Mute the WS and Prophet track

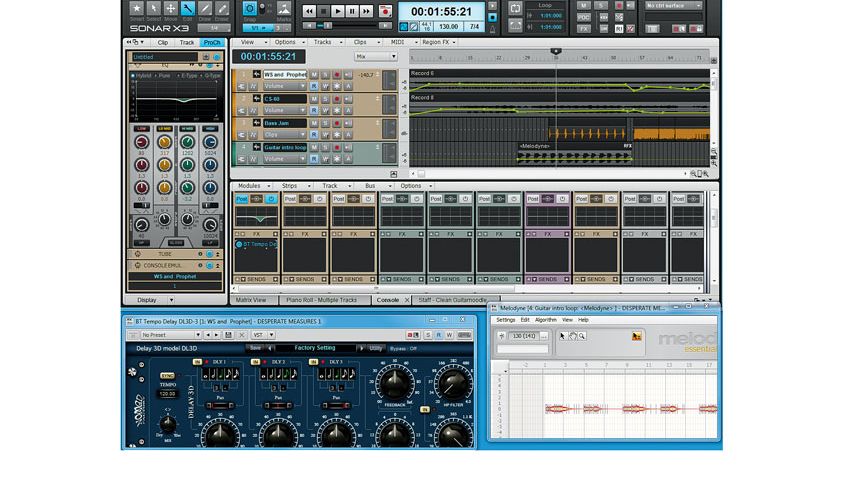coord(313,75)
